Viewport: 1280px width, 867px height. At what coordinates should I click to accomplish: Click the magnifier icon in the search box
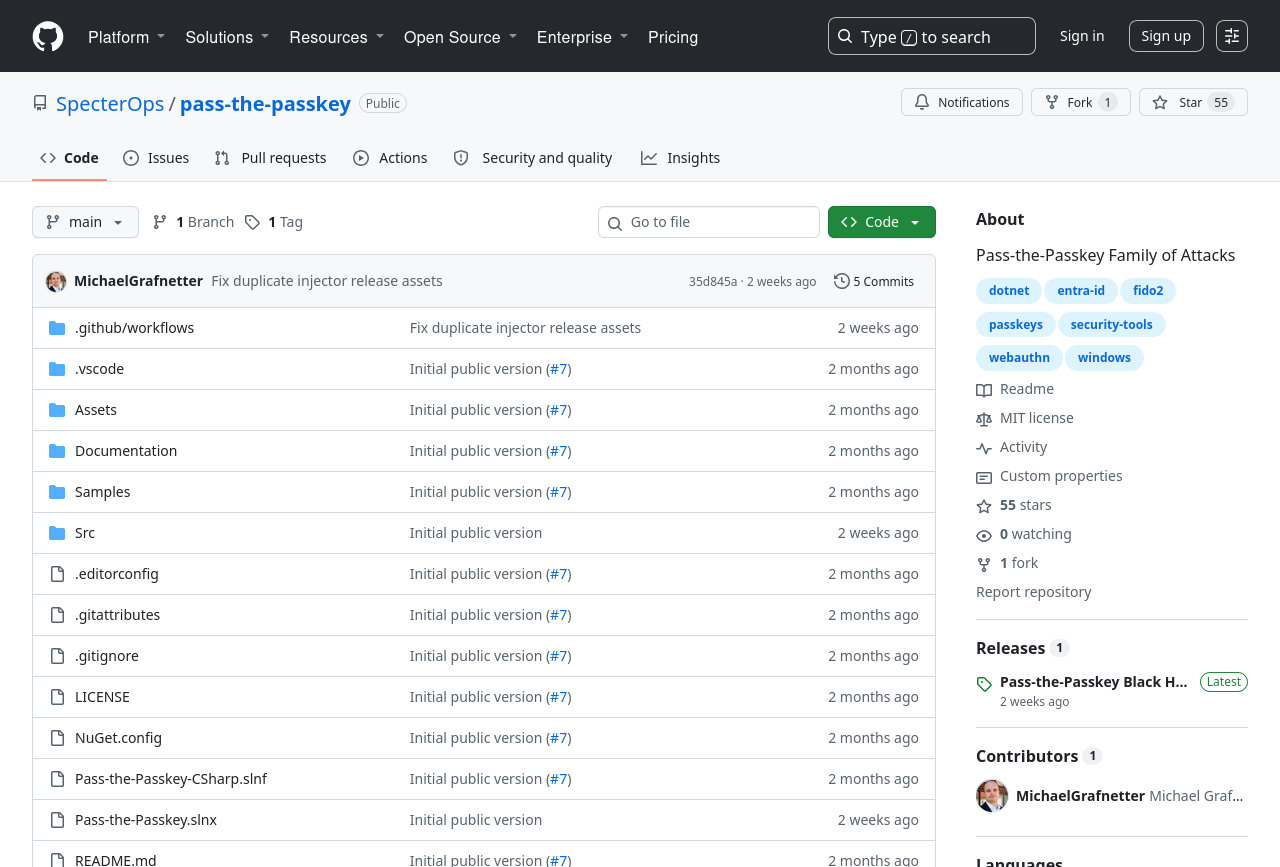pyautogui.click(x=845, y=36)
